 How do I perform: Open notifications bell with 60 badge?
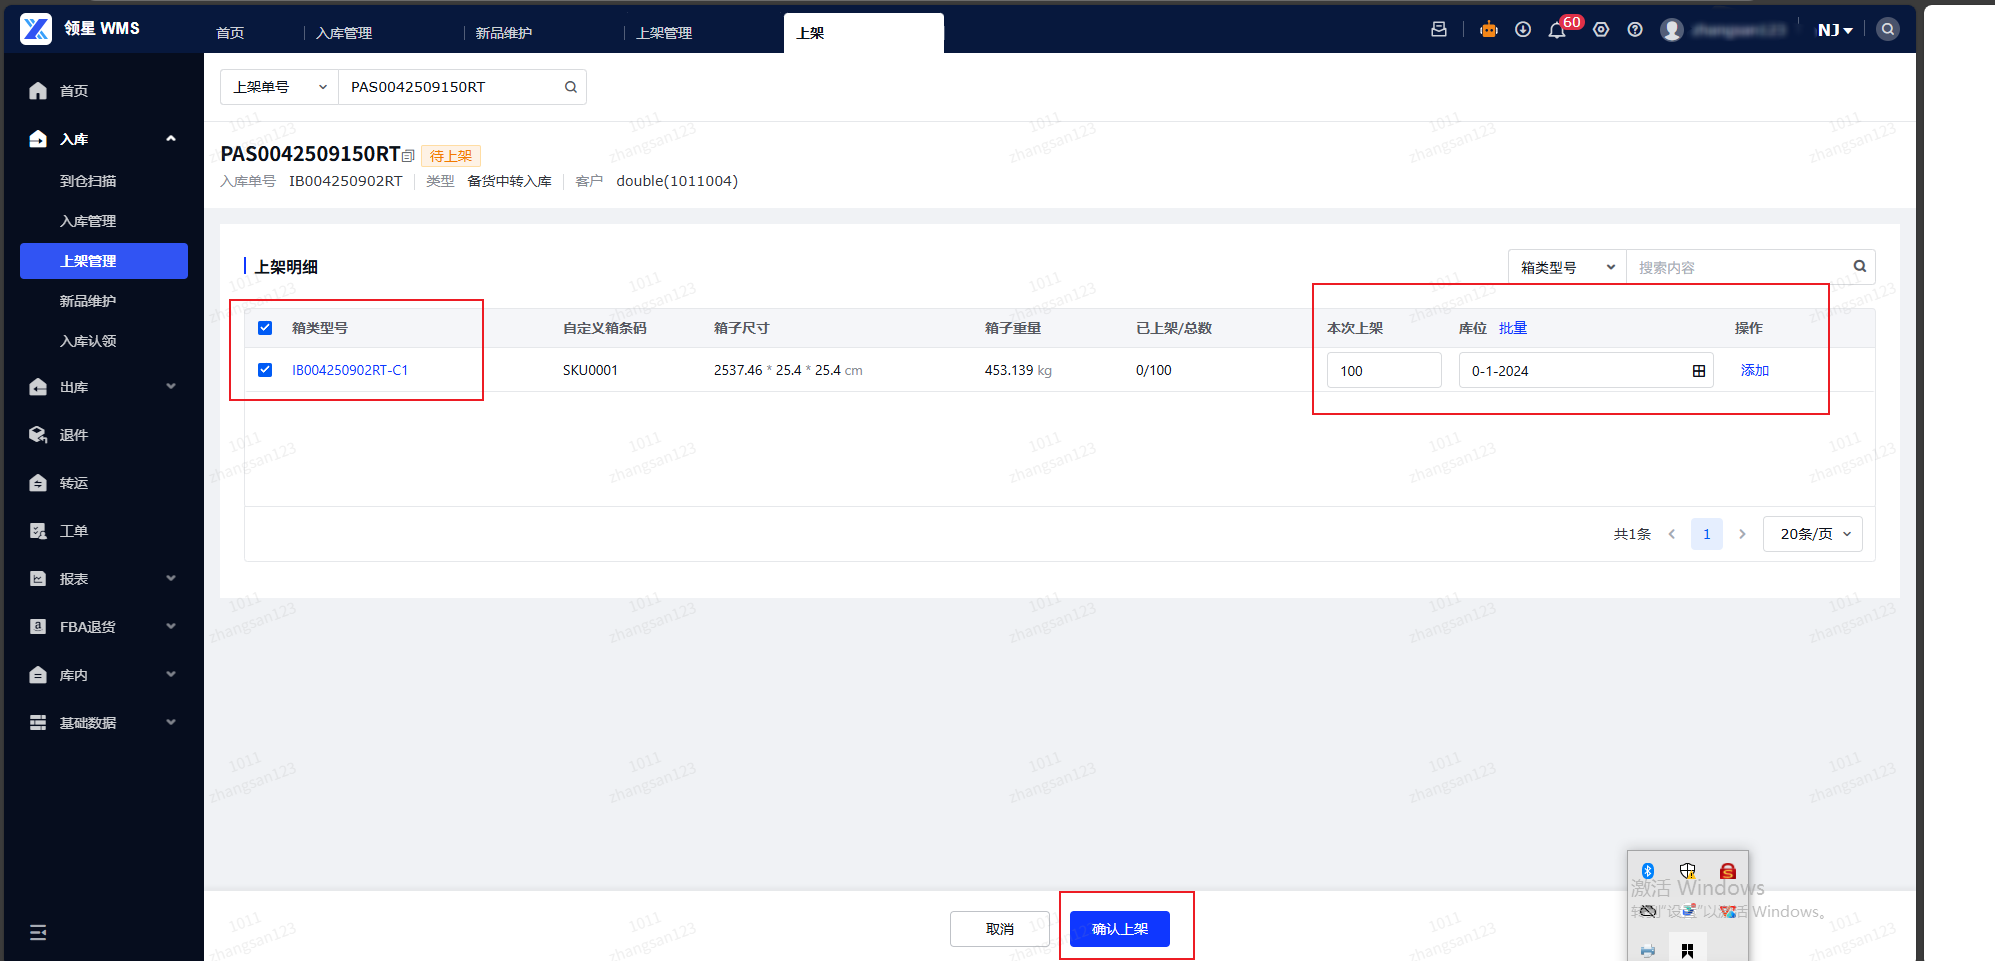(1557, 30)
